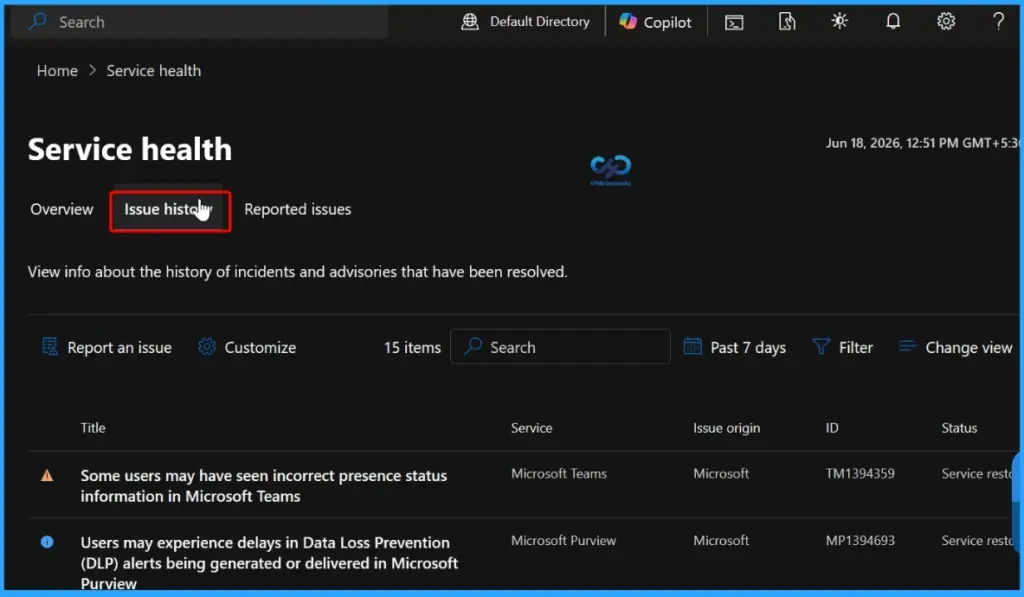1024x597 pixels.
Task: Open the Filter options
Action: [842, 347]
